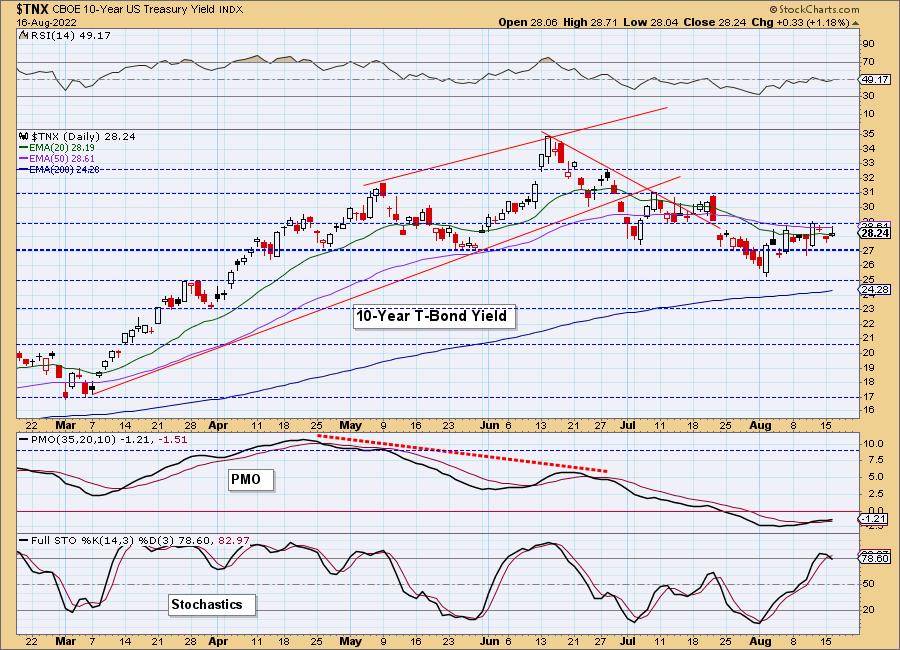900x650 pixels.
Task: Click the 28.24 last price tag on the axis
Action: pos(875,233)
